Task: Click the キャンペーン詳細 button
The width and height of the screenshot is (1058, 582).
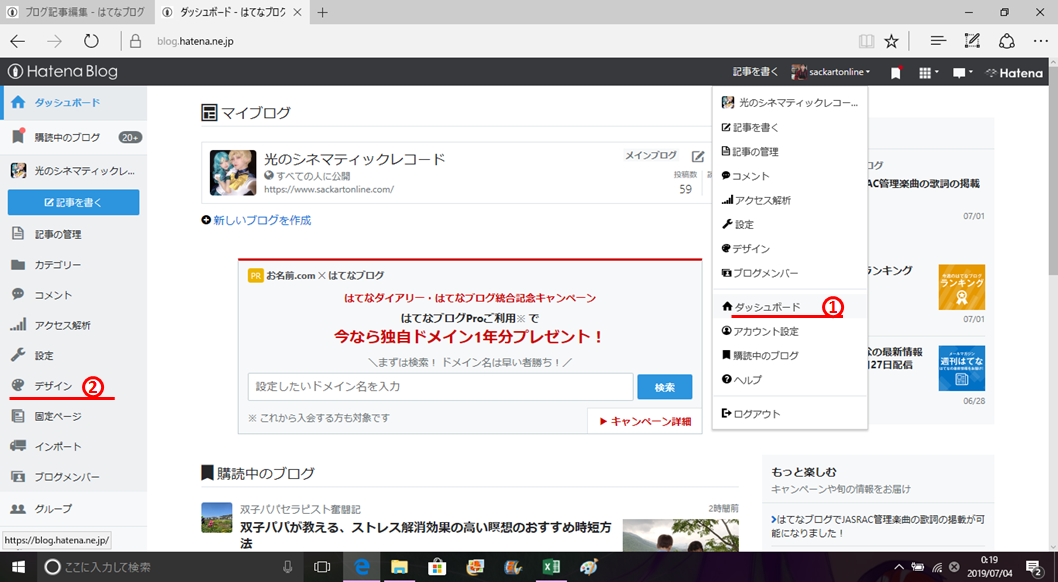Action: coord(645,421)
